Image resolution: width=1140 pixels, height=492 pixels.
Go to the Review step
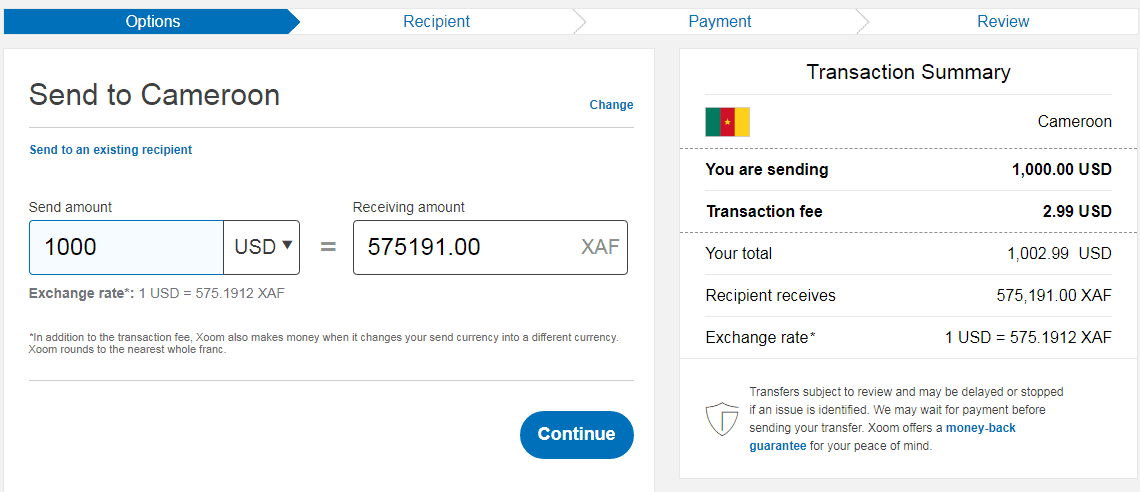click(x=1003, y=21)
